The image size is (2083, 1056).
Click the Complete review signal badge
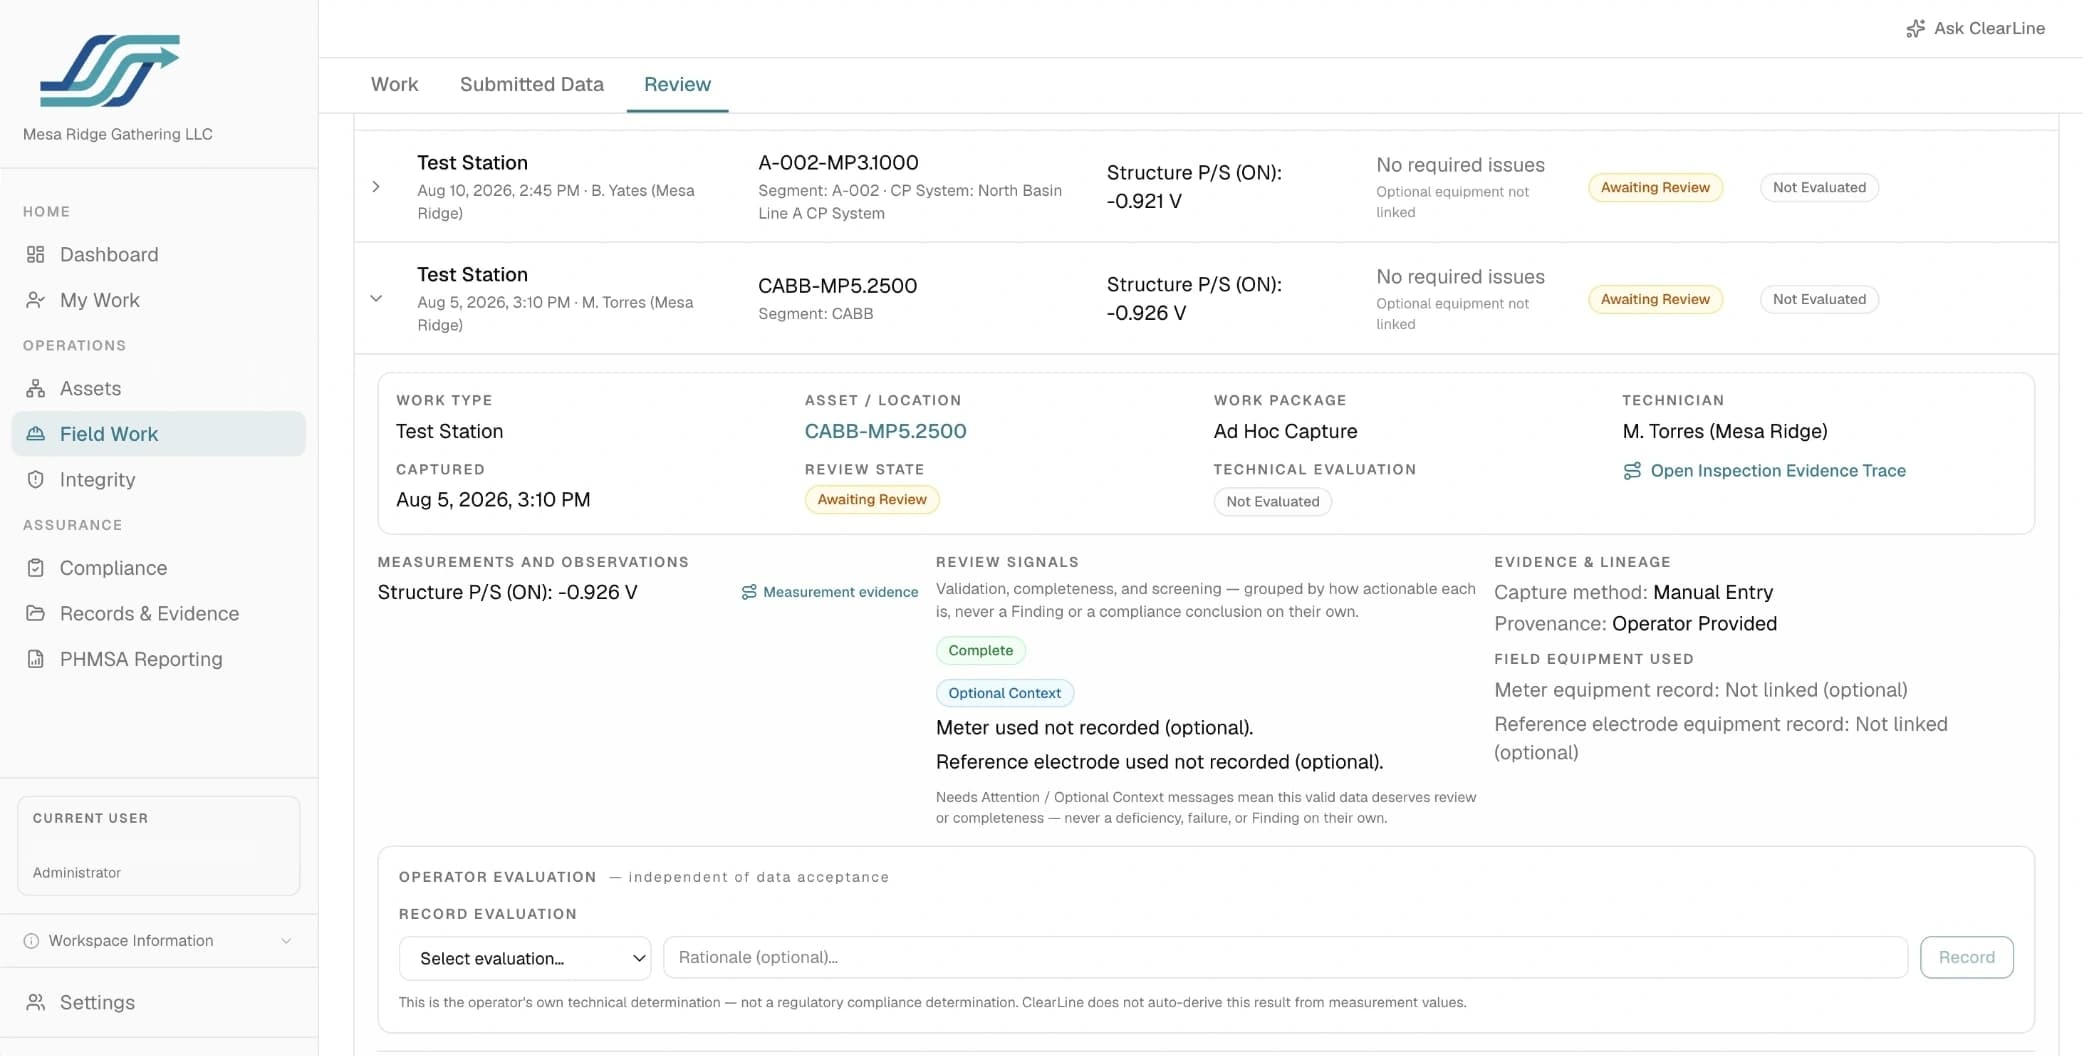pyautogui.click(x=980, y=650)
